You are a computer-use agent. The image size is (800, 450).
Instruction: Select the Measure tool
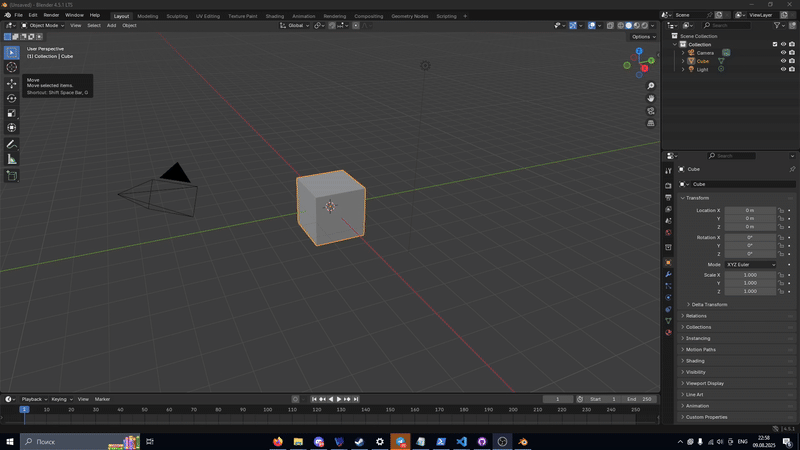(x=12, y=159)
